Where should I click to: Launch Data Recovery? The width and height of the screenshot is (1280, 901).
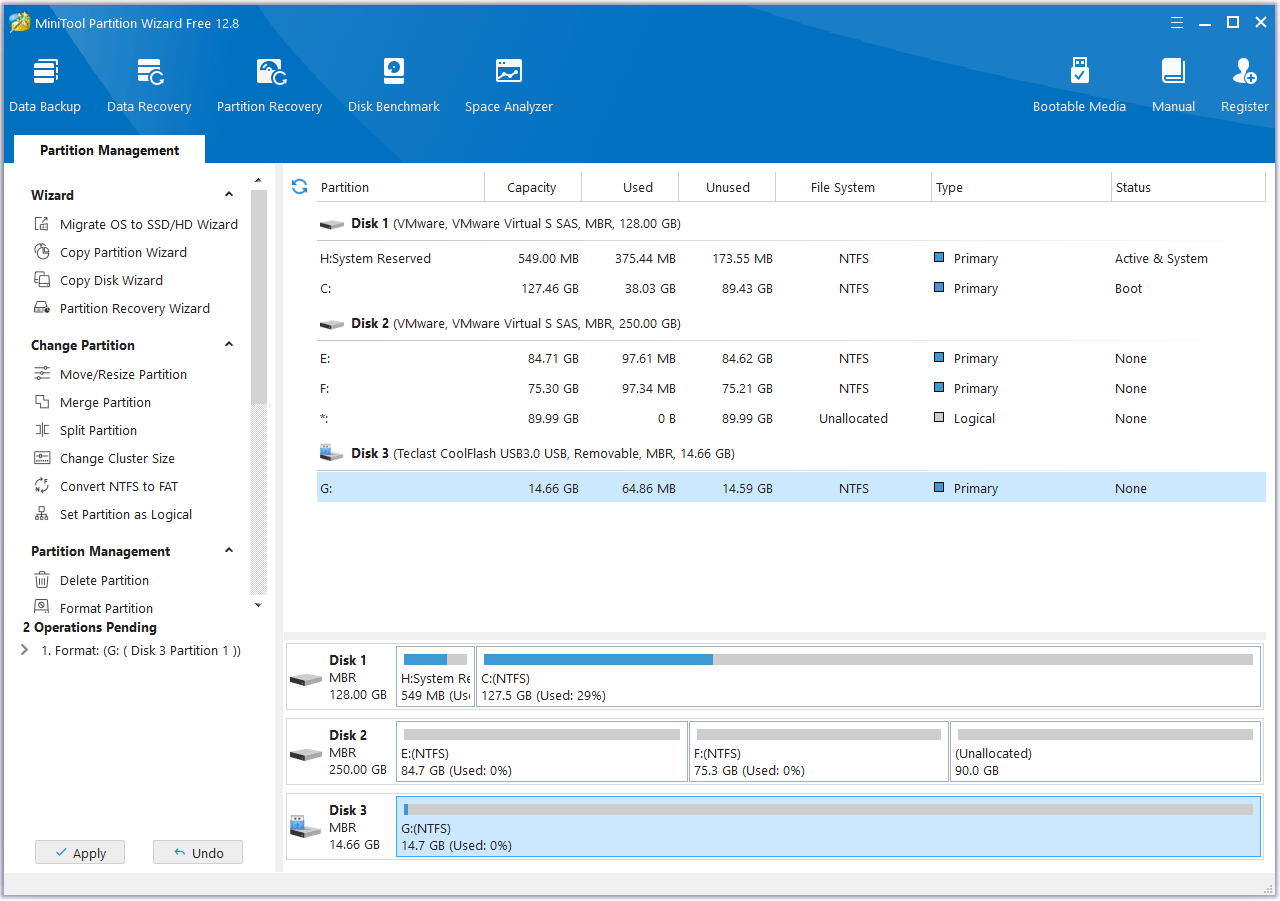[x=149, y=86]
